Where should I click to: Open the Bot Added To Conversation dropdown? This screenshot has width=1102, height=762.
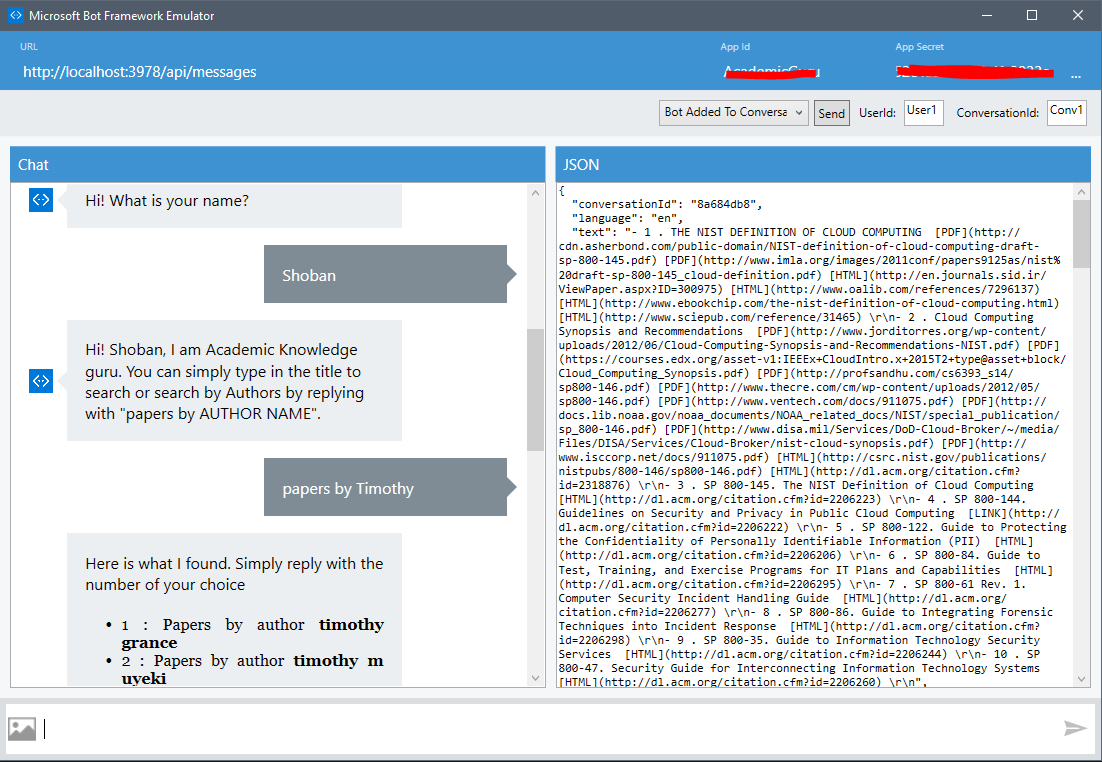733,113
